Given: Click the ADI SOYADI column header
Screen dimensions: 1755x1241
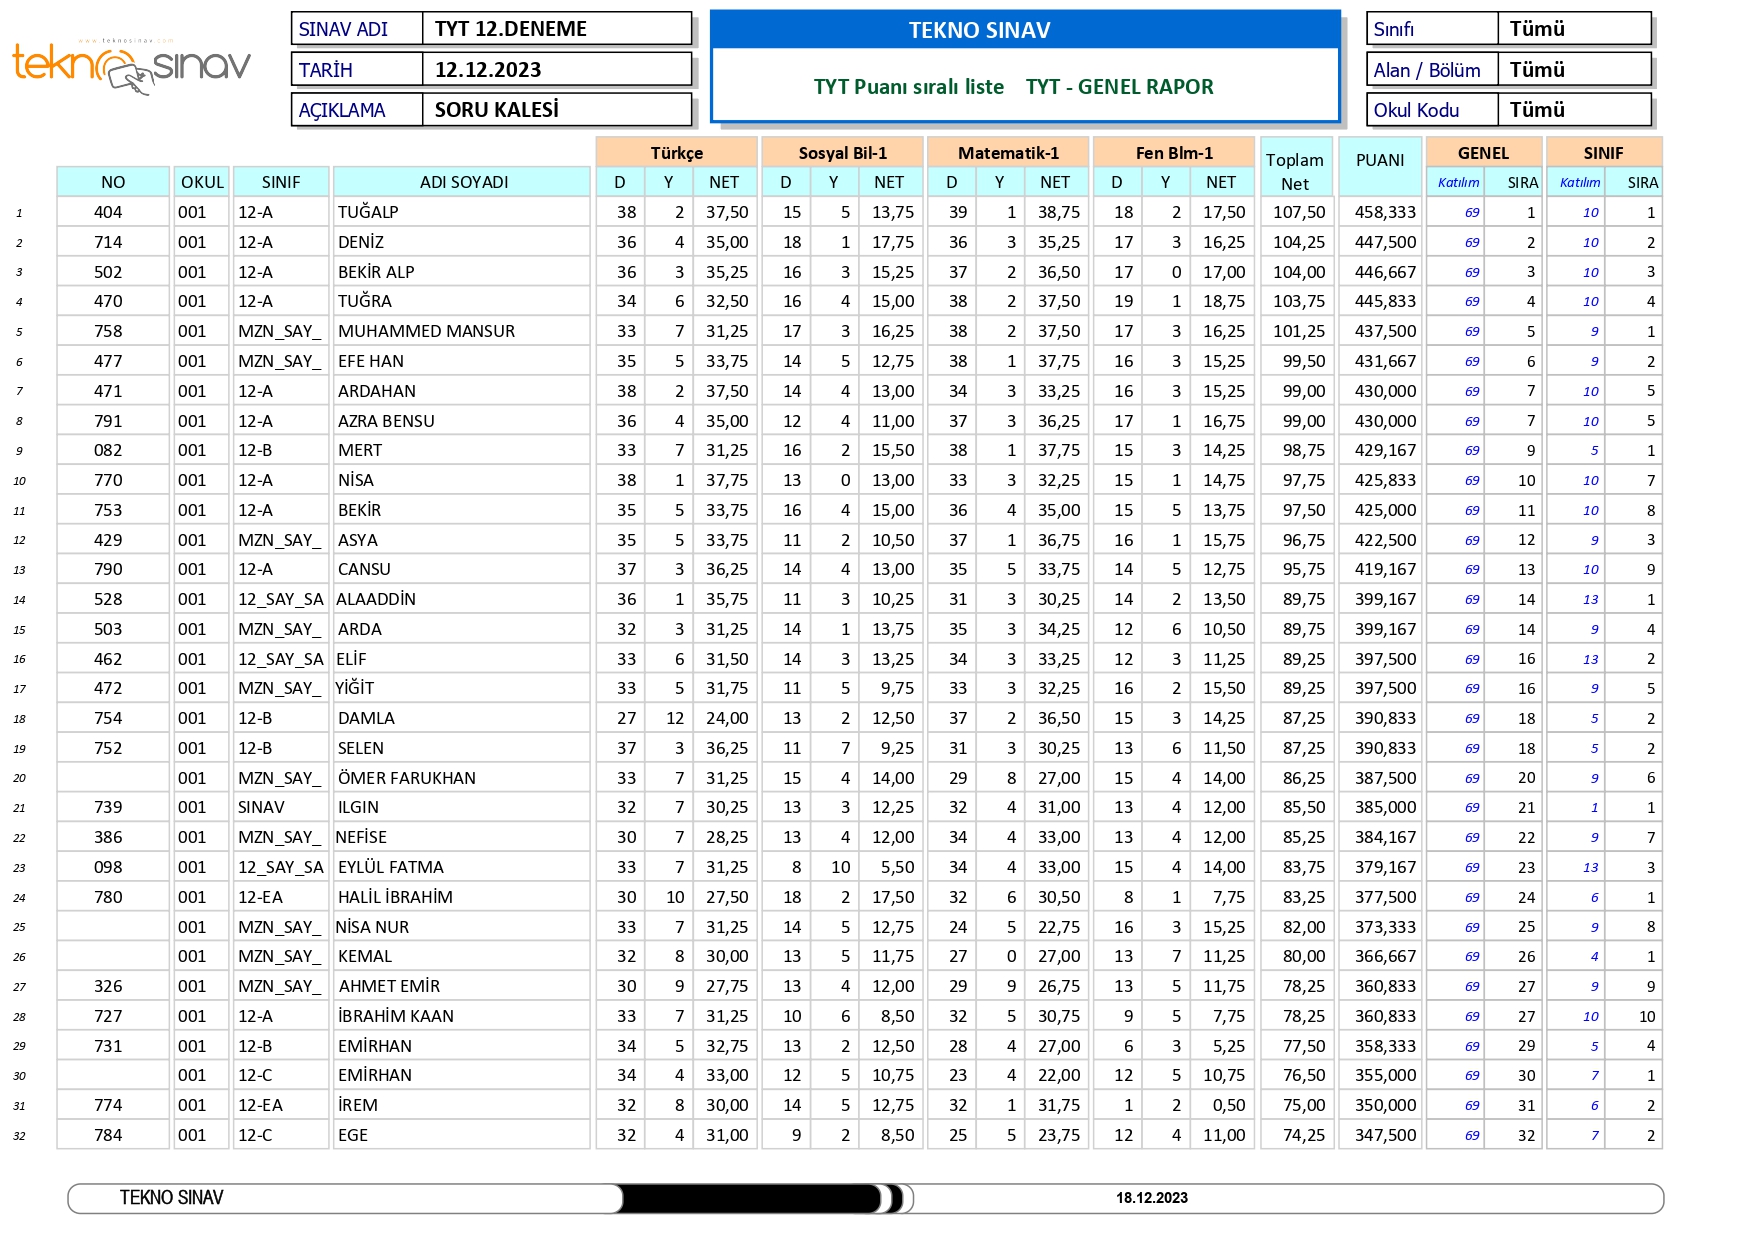Looking at the screenshot, I should [463, 182].
